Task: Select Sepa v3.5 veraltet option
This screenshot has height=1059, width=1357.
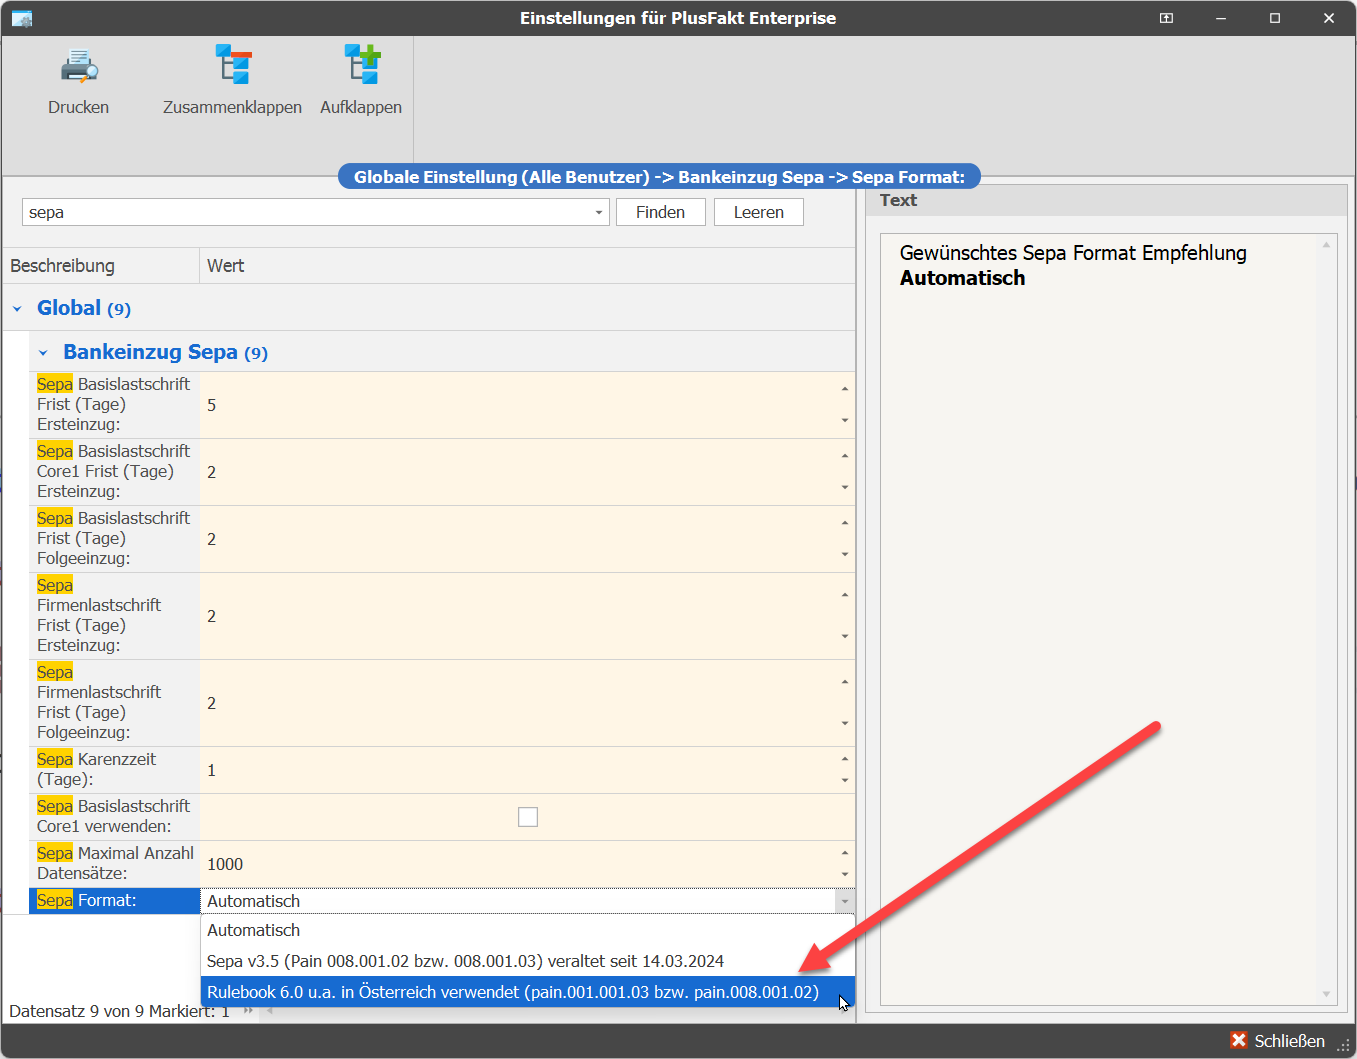Action: [528, 961]
